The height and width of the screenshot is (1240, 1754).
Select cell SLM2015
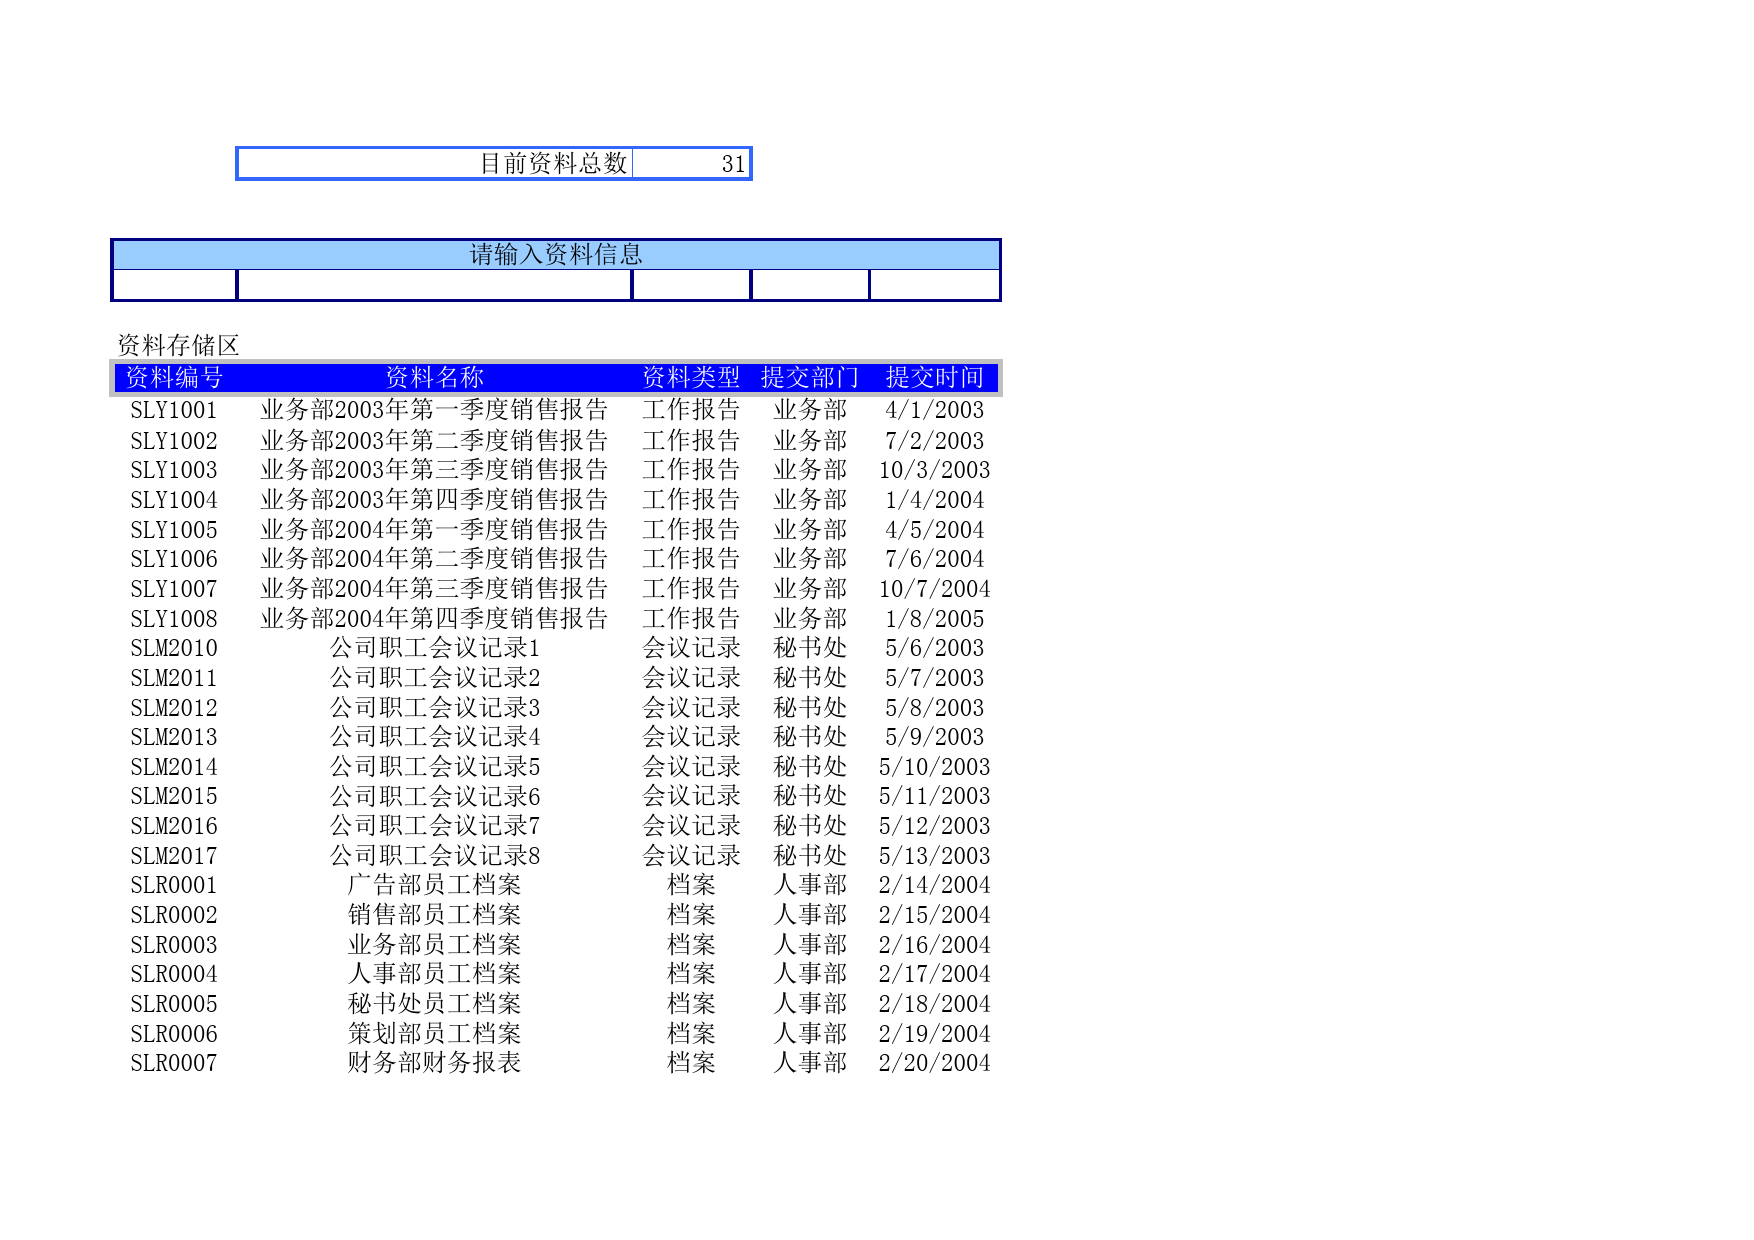point(174,796)
